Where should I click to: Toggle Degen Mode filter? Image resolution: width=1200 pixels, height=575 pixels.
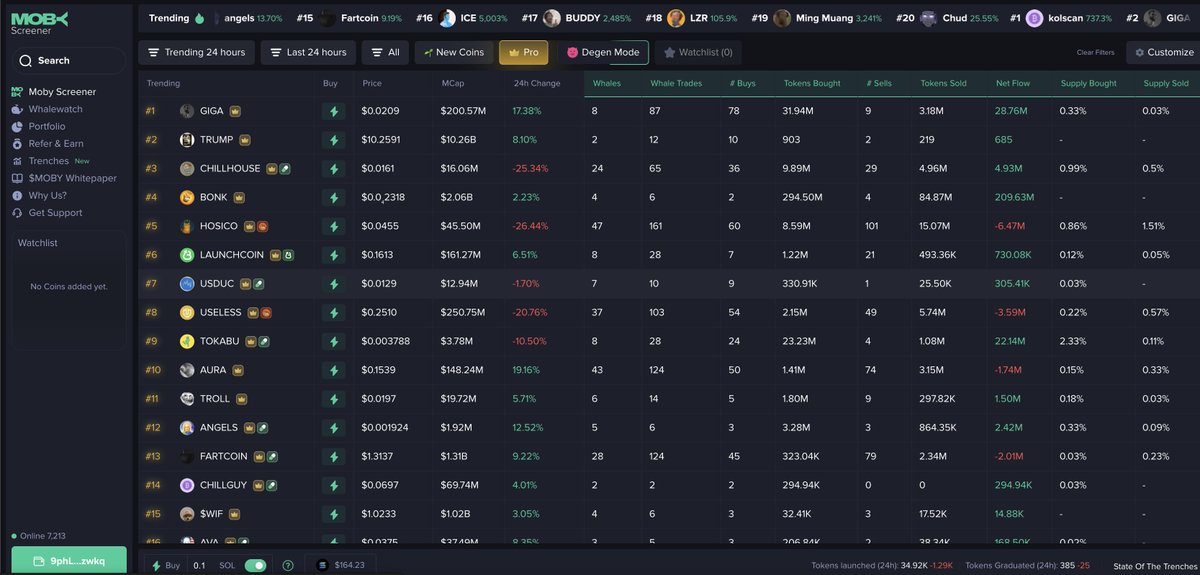click(603, 53)
